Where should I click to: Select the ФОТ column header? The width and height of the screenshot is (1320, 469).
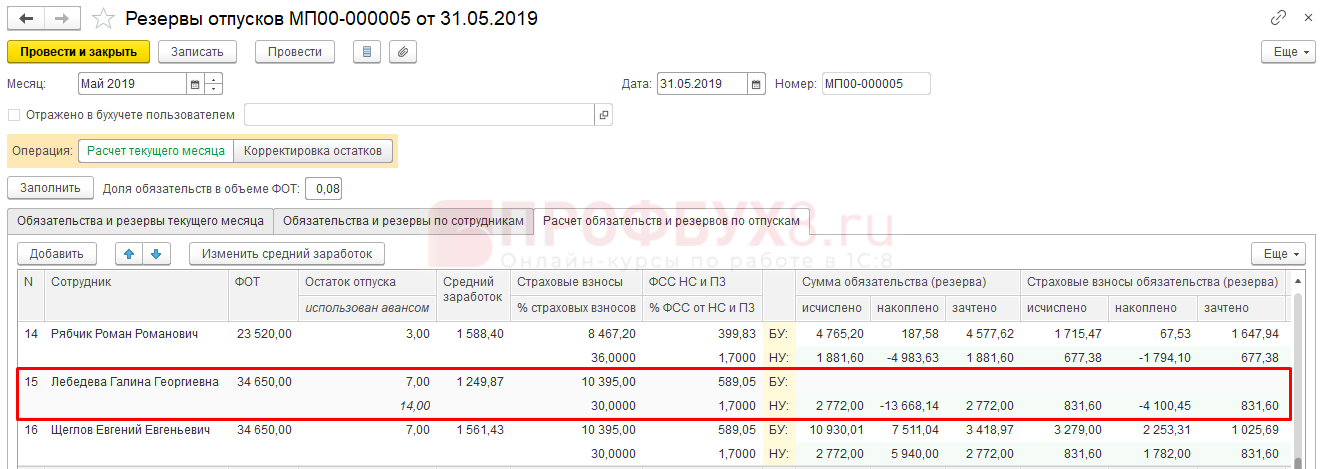(x=264, y=295)
